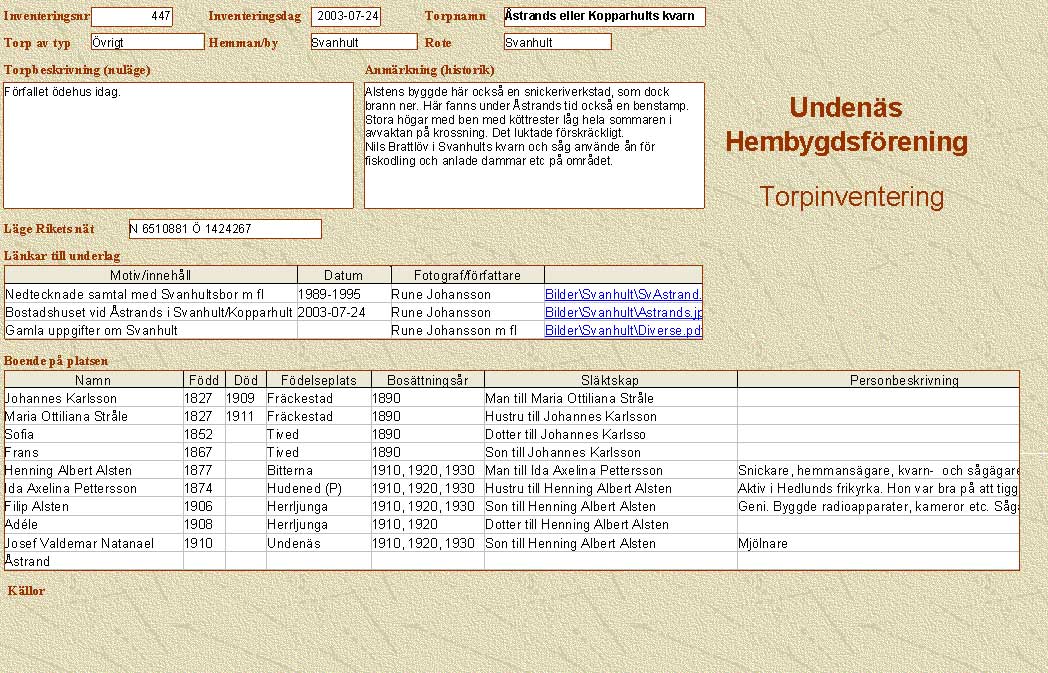Screen dimensions: 1048x673
Task: Click the Rote field
Action: (557, 42)
